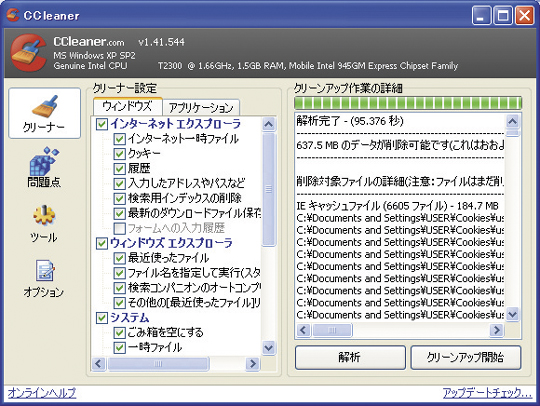This screenshot has height=406, width=540.
Task: Open the クリーナー (Cleaner) section
Action: point(44,113)
